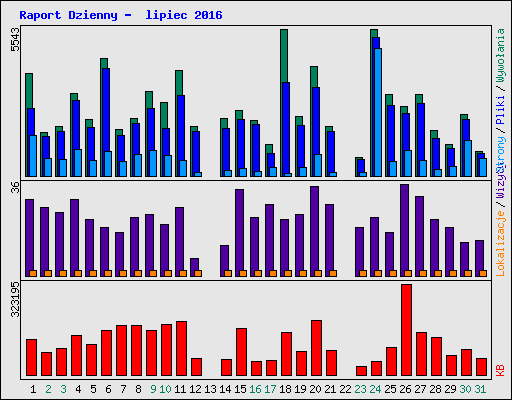
Task: Click the orange Lokalizacje legend text
Action: (x=500, y=244)
